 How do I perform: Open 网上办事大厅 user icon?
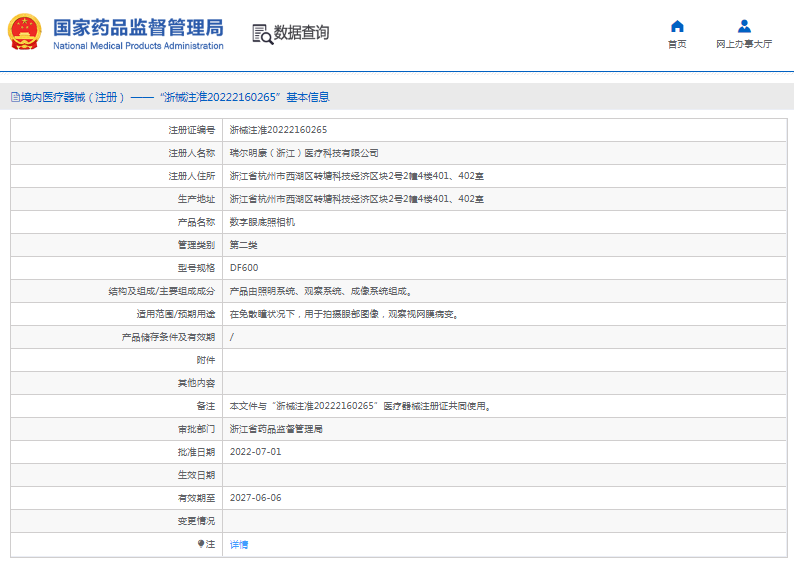pos(744,26)
